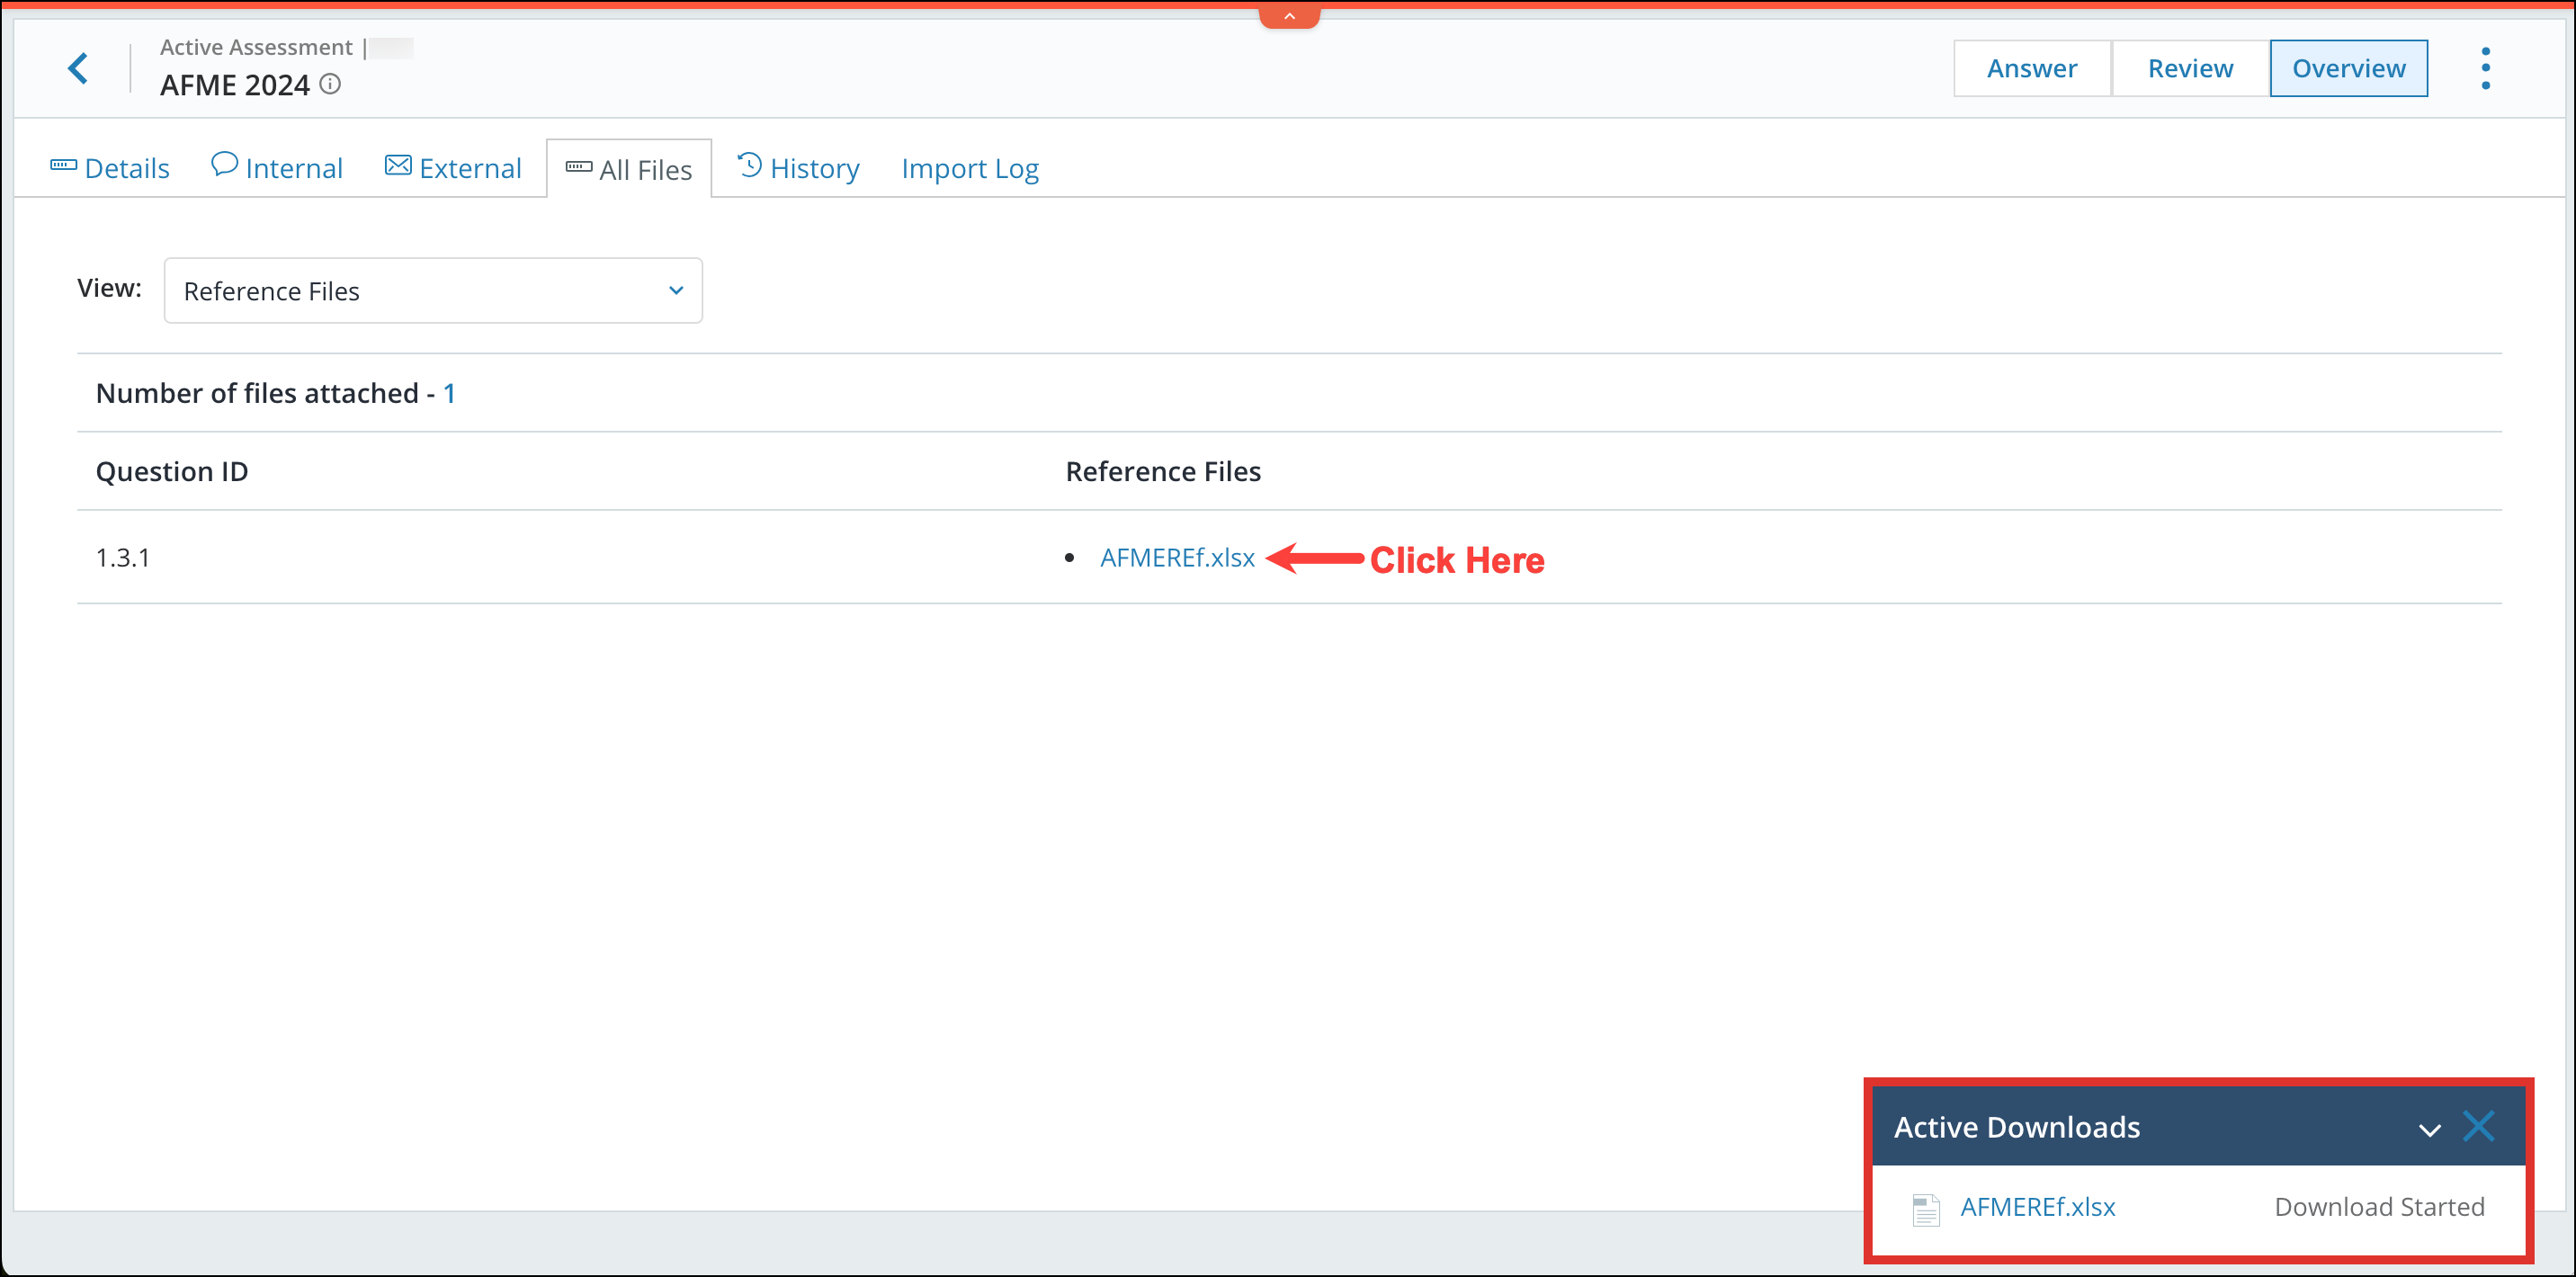Viewport: 2576px width, 1277px height.
Task: Click the back arrow to return
Action: 79,68
